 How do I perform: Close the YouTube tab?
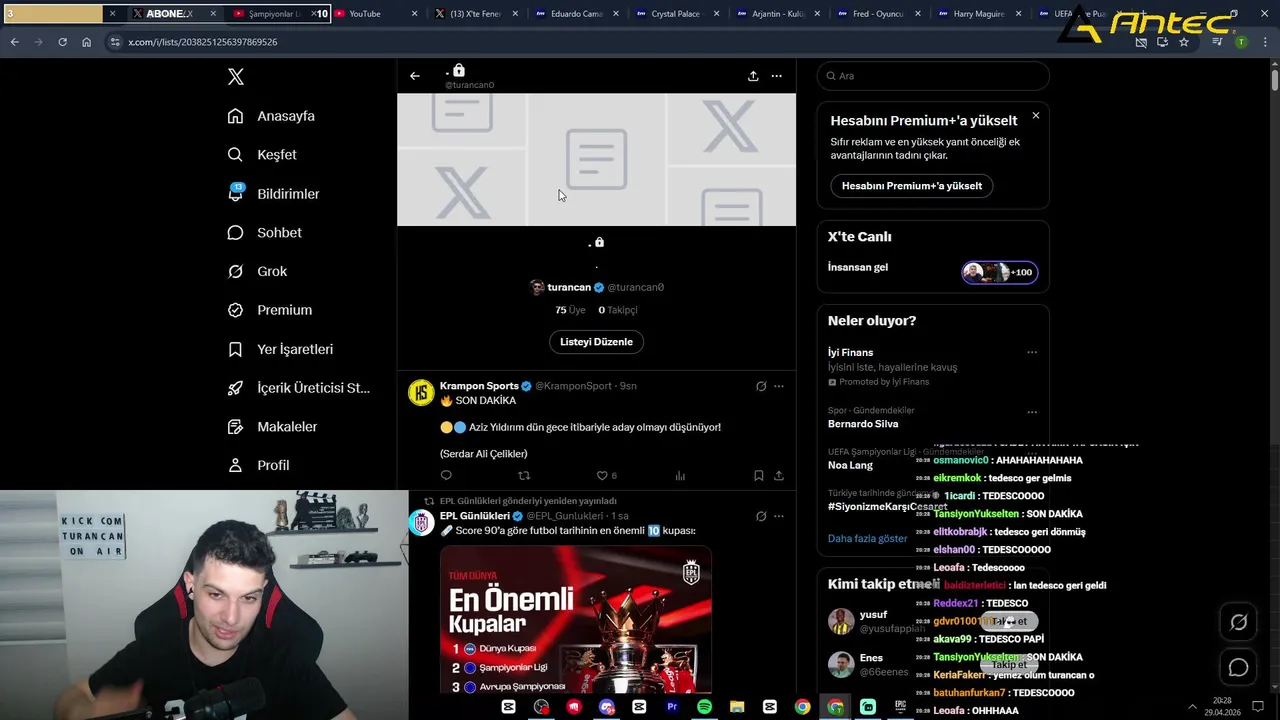coord(414,14)
